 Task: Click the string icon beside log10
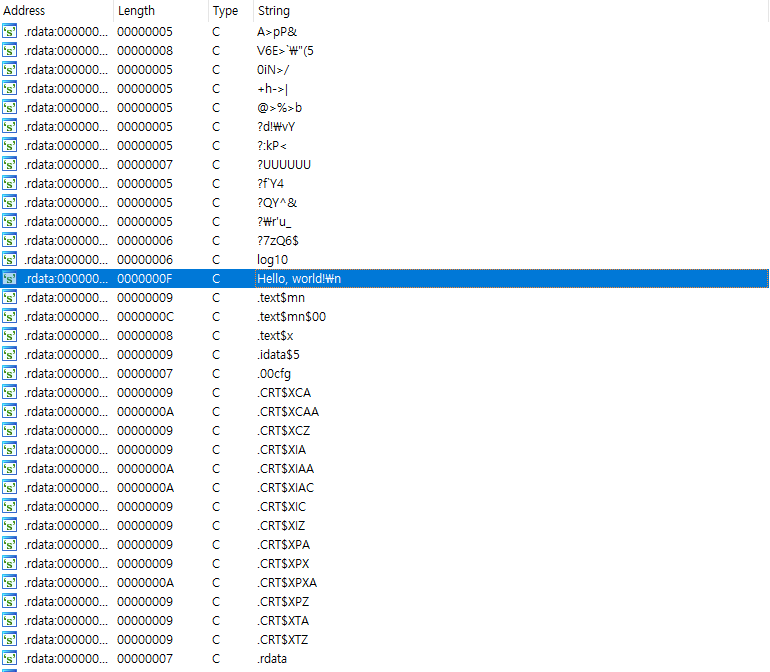point(9,259)
